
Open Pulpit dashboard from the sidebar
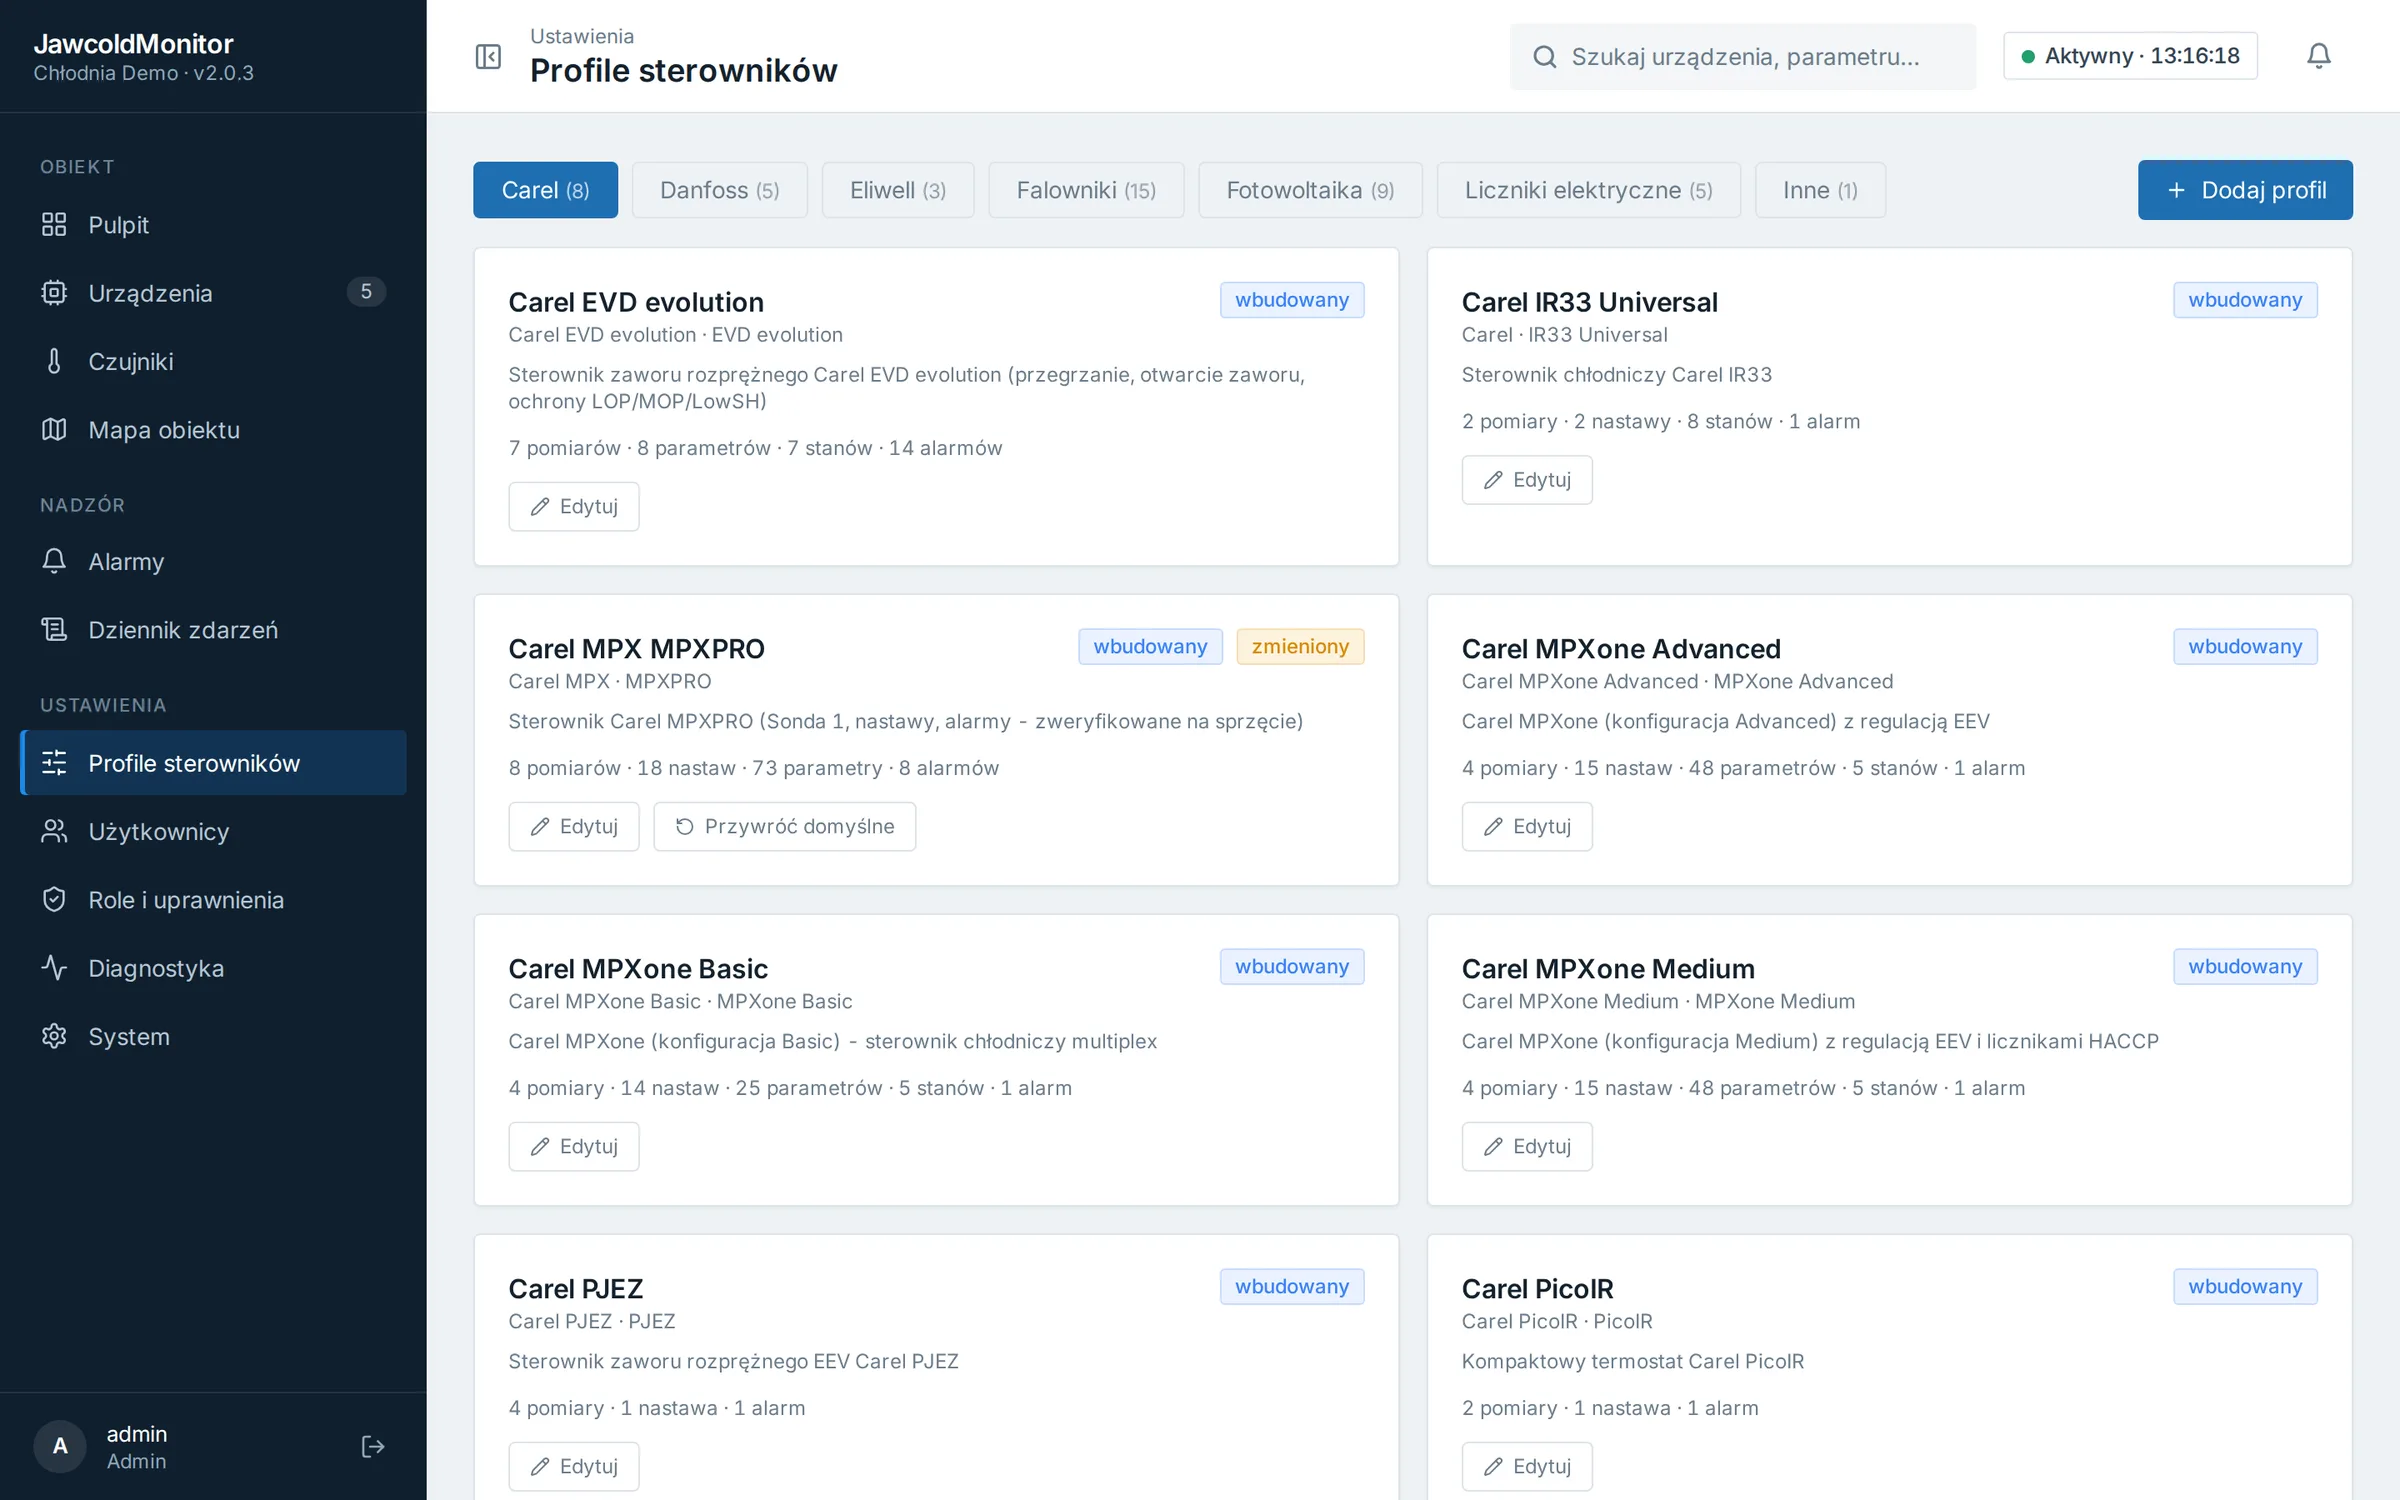tap(213, 225)
